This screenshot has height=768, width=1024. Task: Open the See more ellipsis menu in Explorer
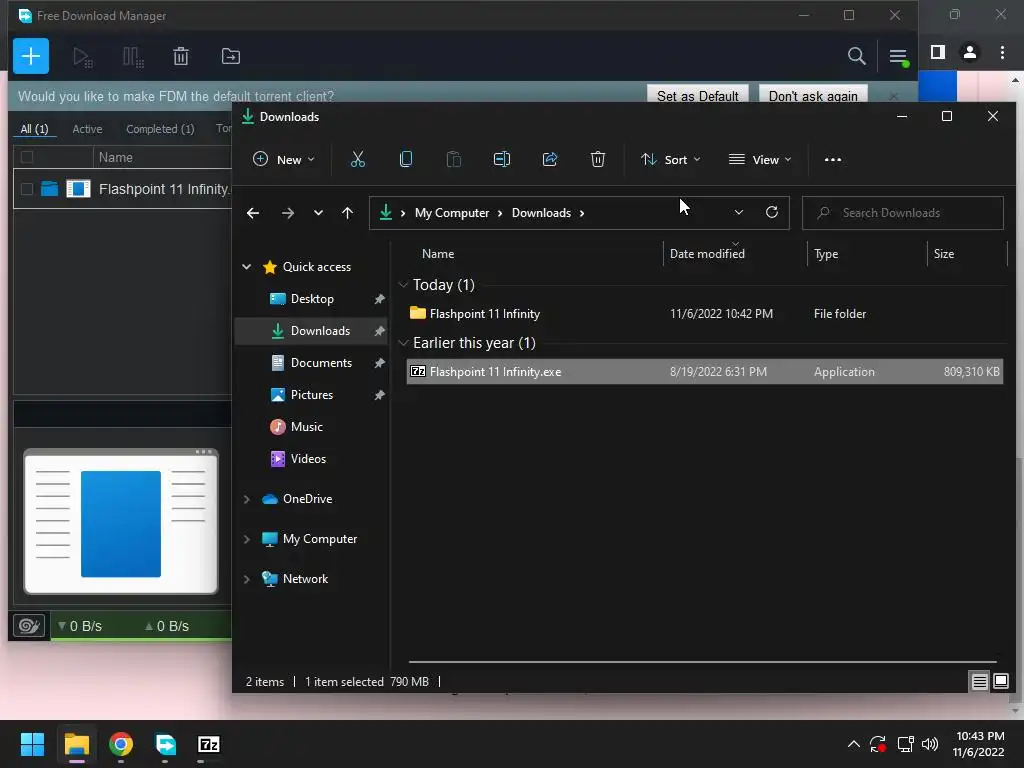(x=833, y=159)
